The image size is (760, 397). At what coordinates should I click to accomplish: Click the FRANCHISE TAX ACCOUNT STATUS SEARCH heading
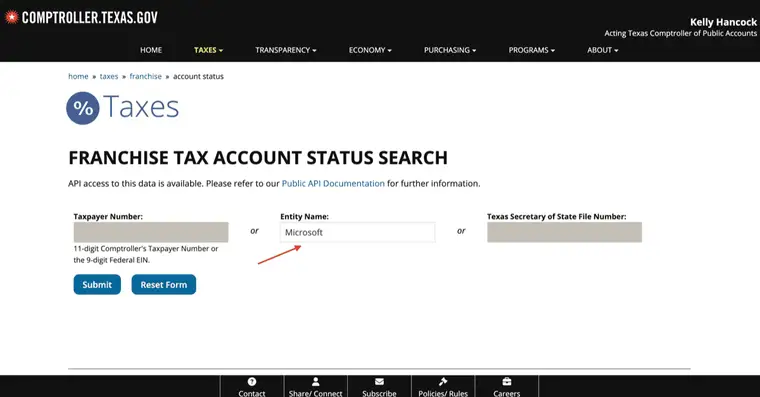point(258,158)
